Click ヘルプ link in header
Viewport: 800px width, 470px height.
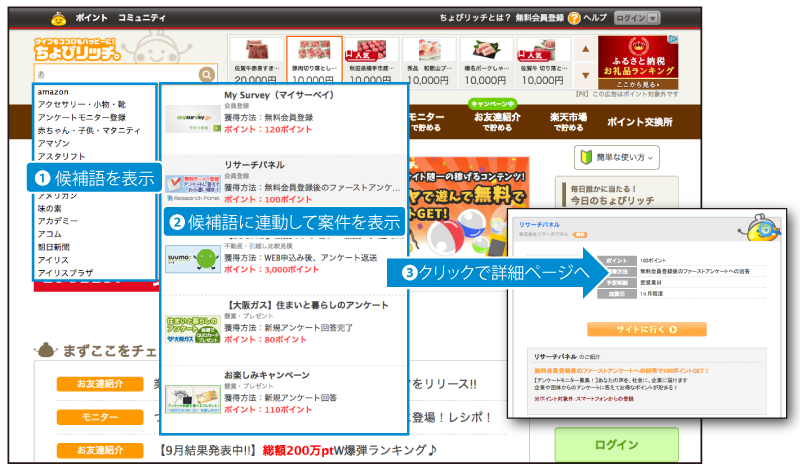pos(595,18)
